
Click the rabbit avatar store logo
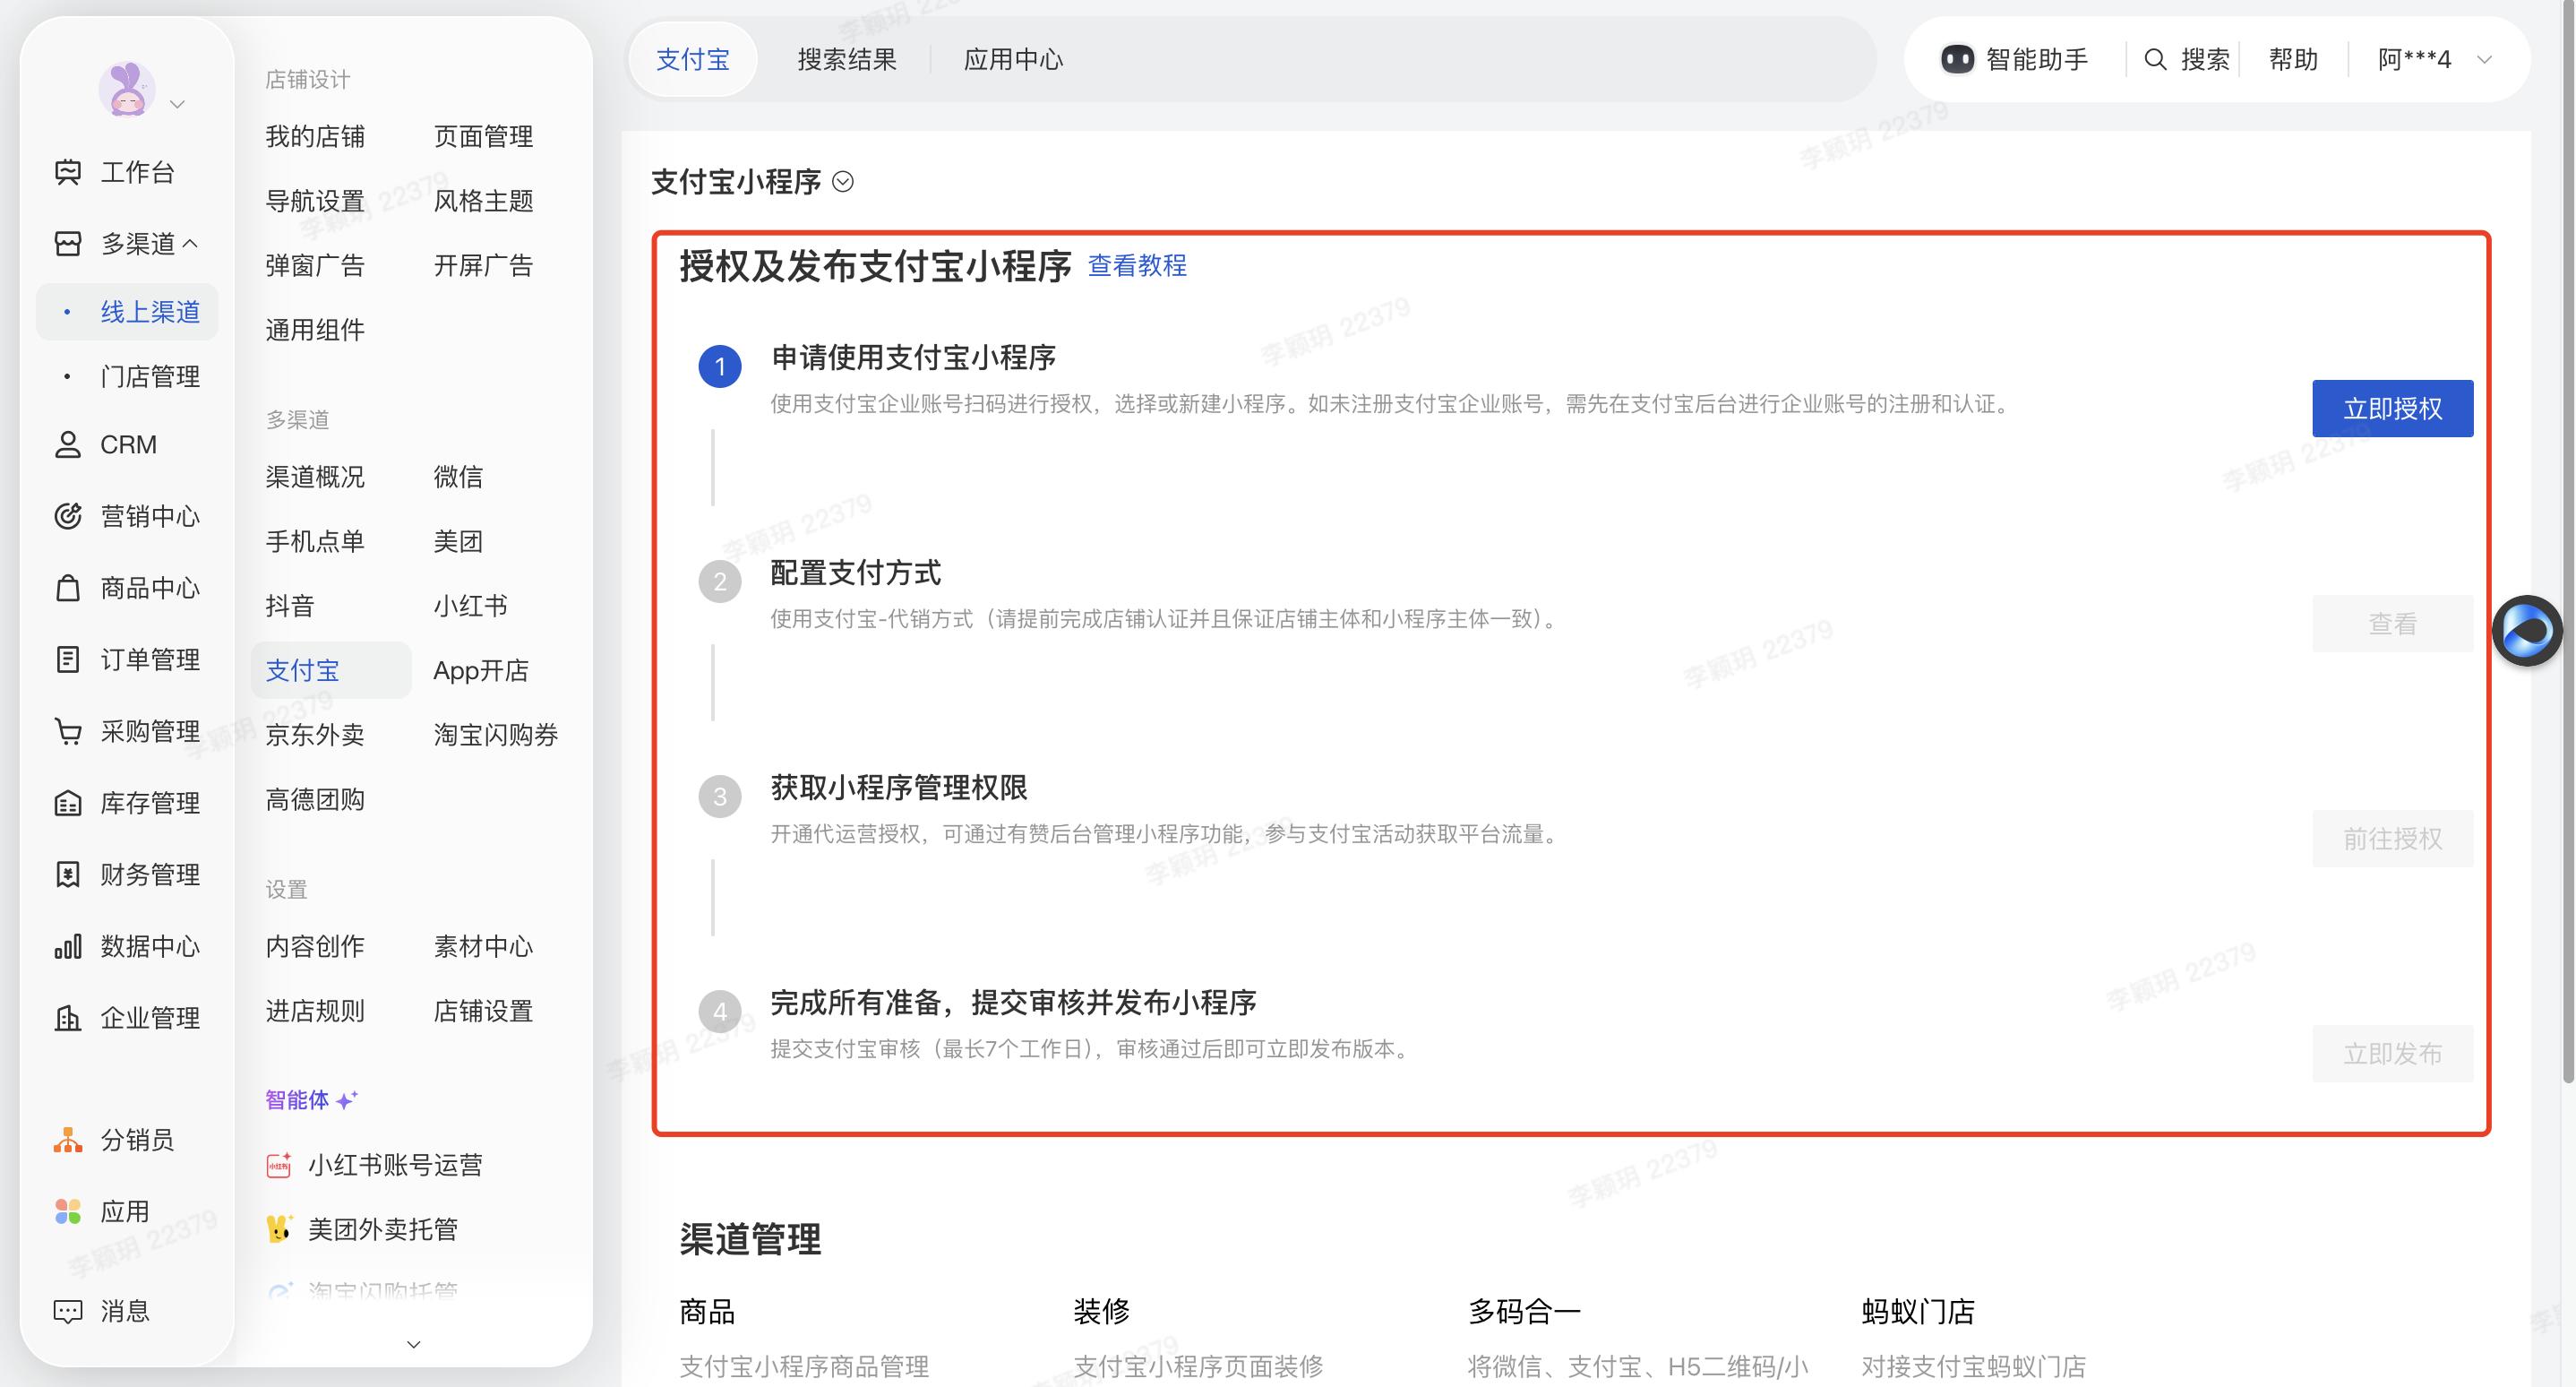point(126,89)
